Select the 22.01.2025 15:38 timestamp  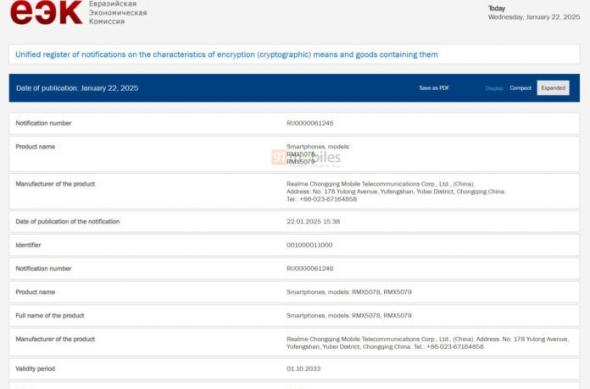point(313,222)
